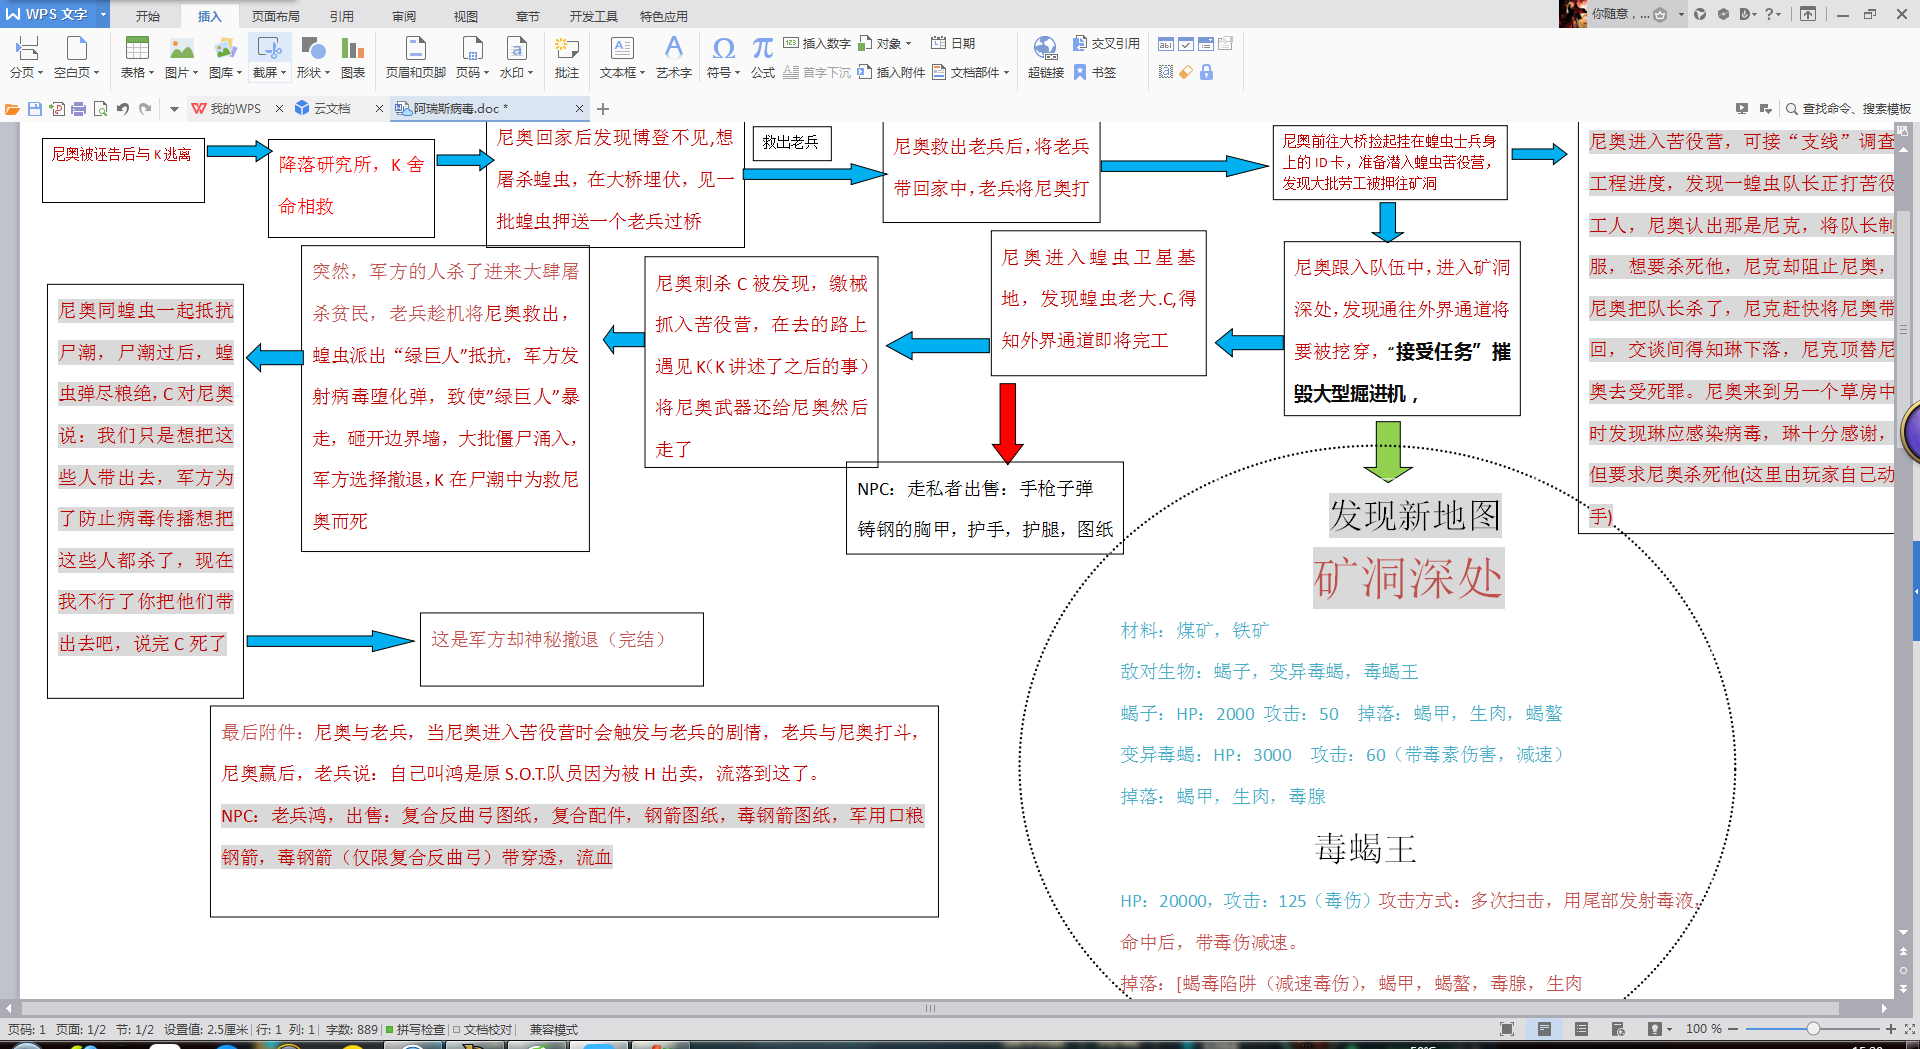Open the 页面布局 ribbon tab
The image size is (1920, 1049).
click(276, 16)
